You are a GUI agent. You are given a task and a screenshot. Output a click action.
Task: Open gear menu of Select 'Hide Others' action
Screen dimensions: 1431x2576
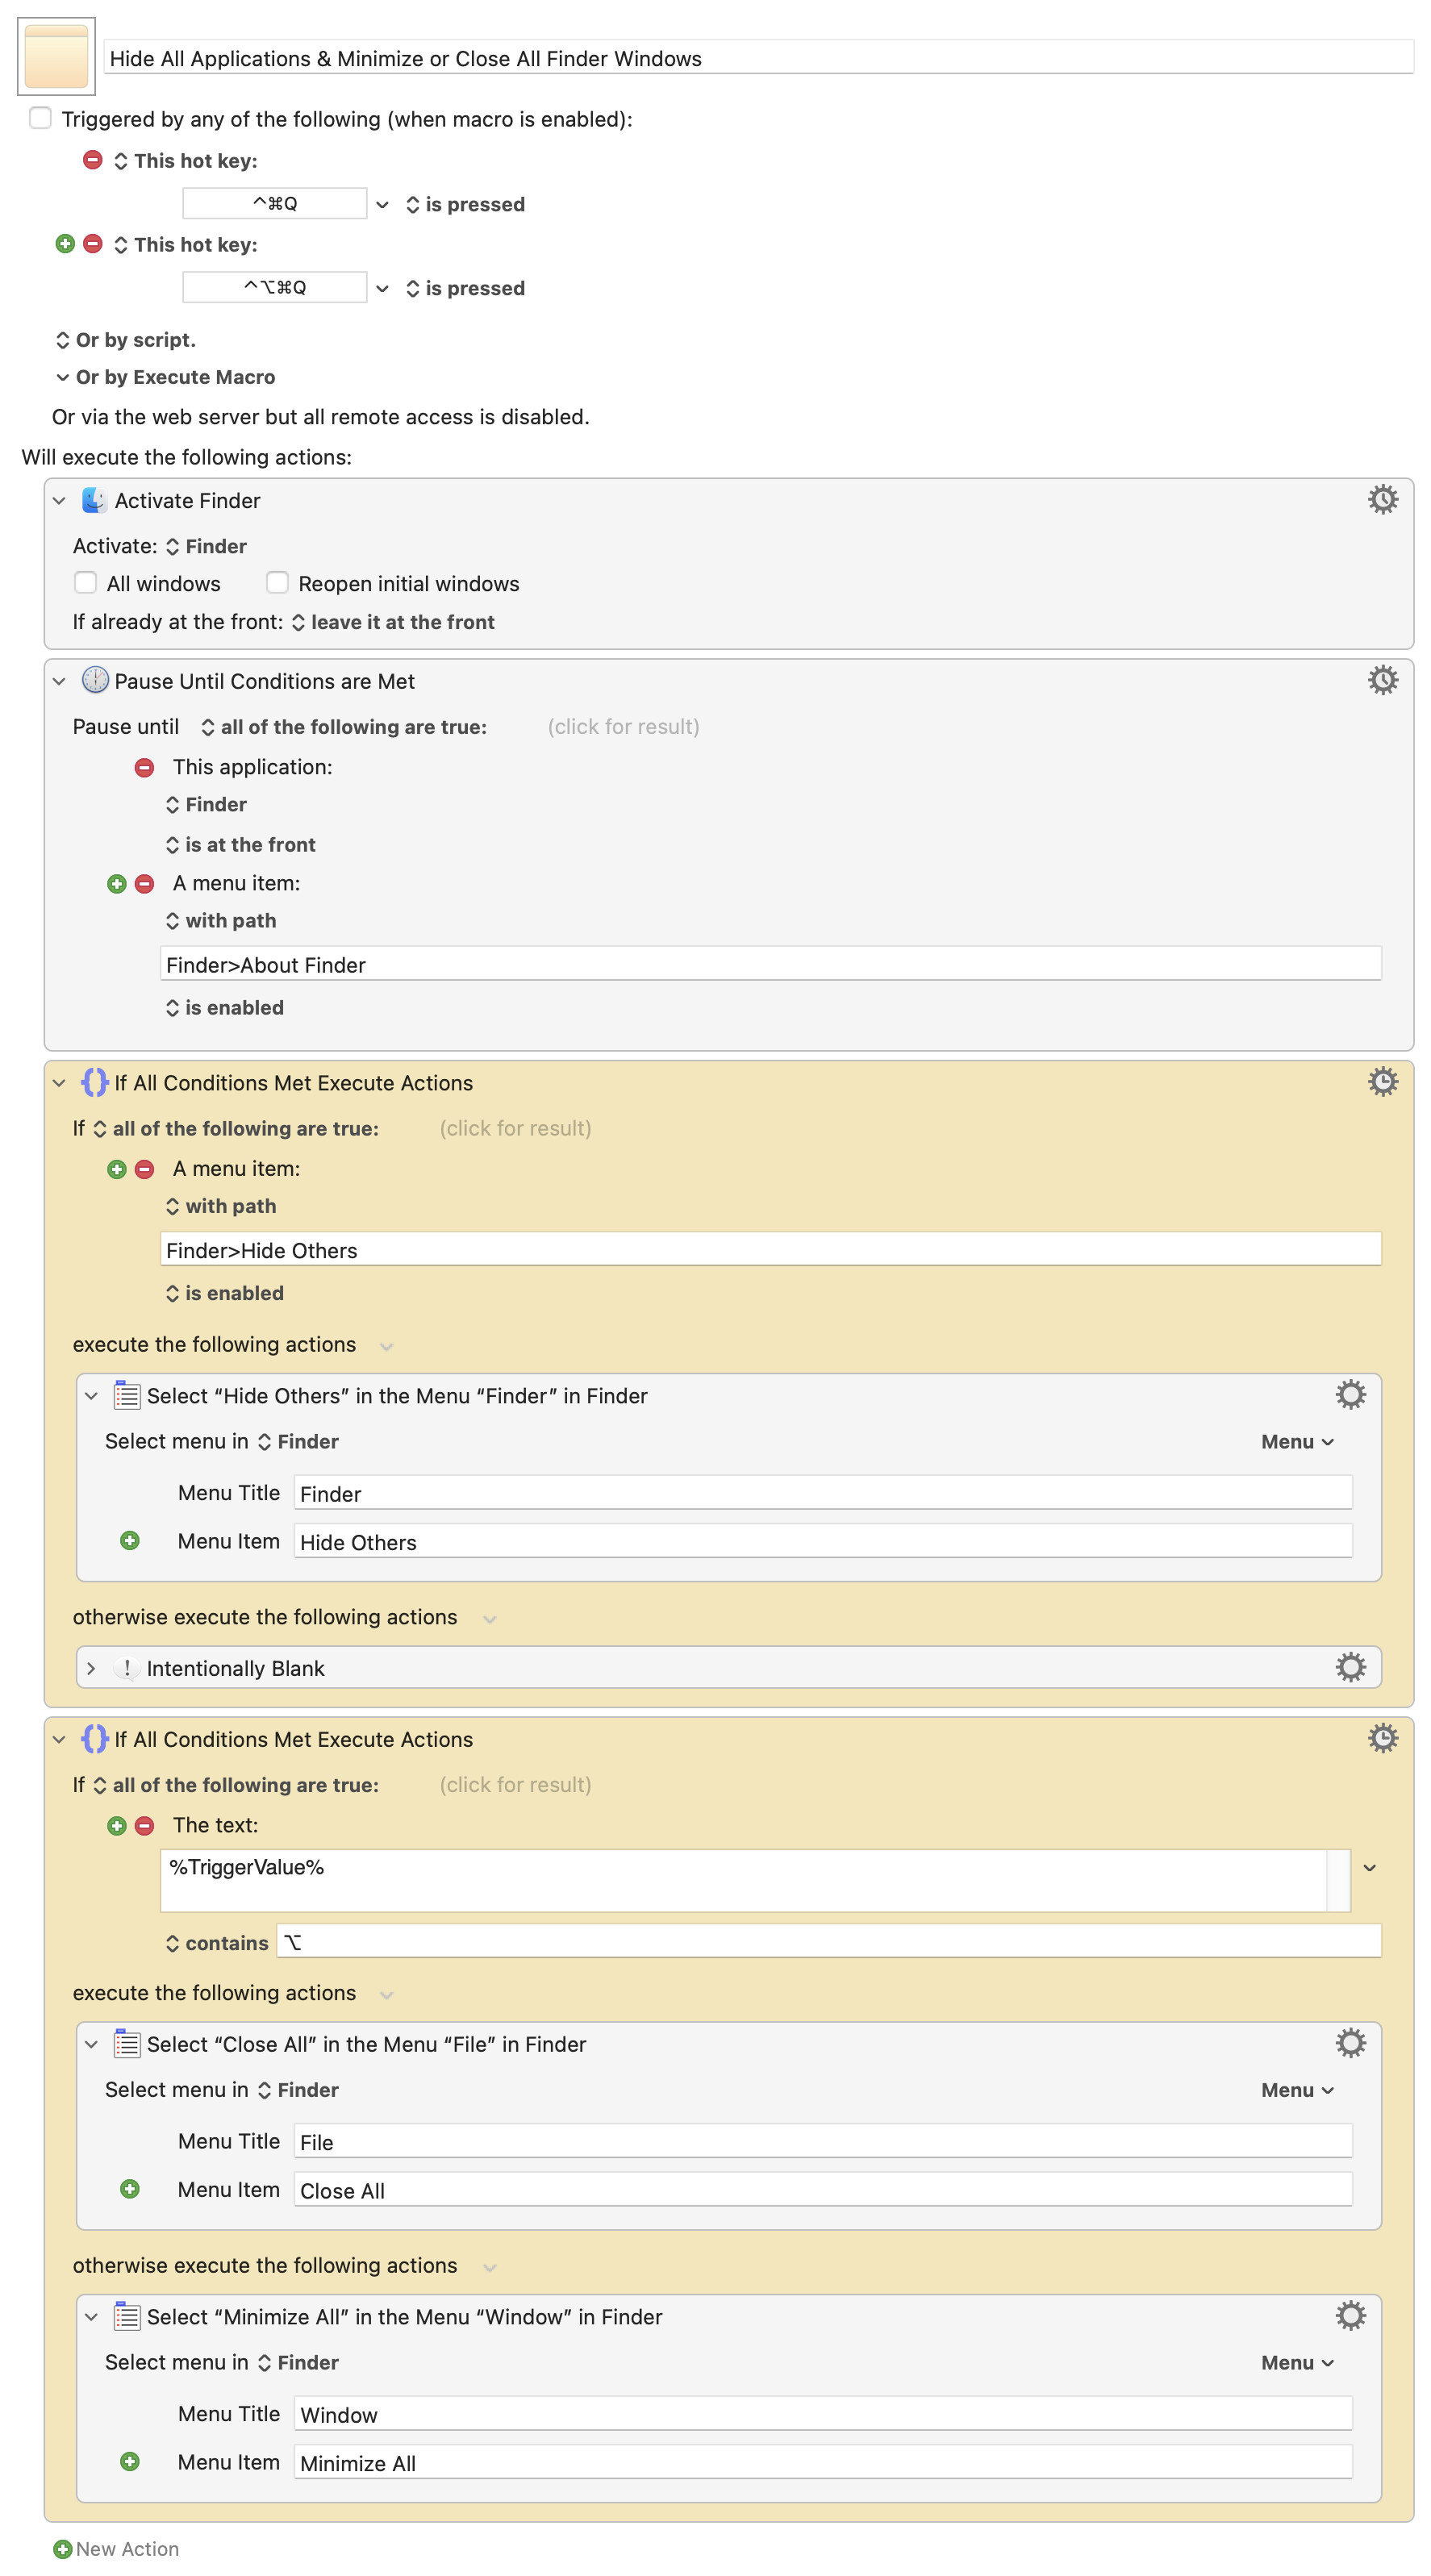1350,1394
